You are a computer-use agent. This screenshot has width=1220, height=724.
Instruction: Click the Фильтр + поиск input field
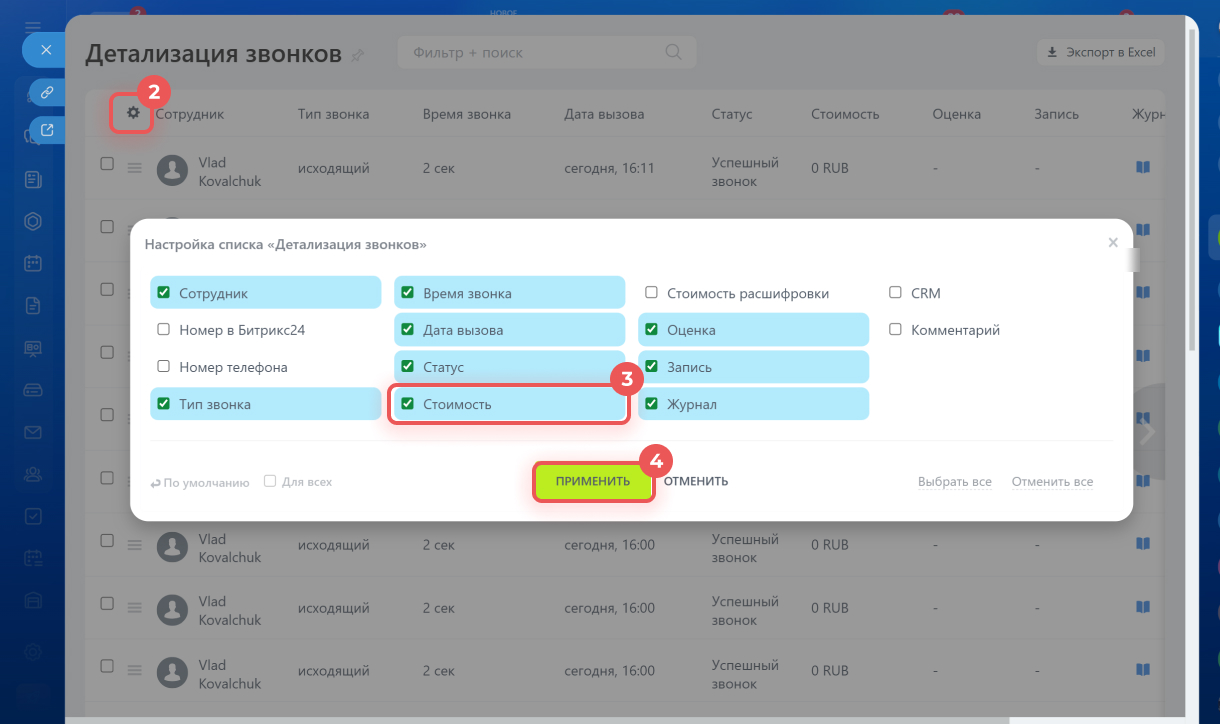tap(530, 52)
